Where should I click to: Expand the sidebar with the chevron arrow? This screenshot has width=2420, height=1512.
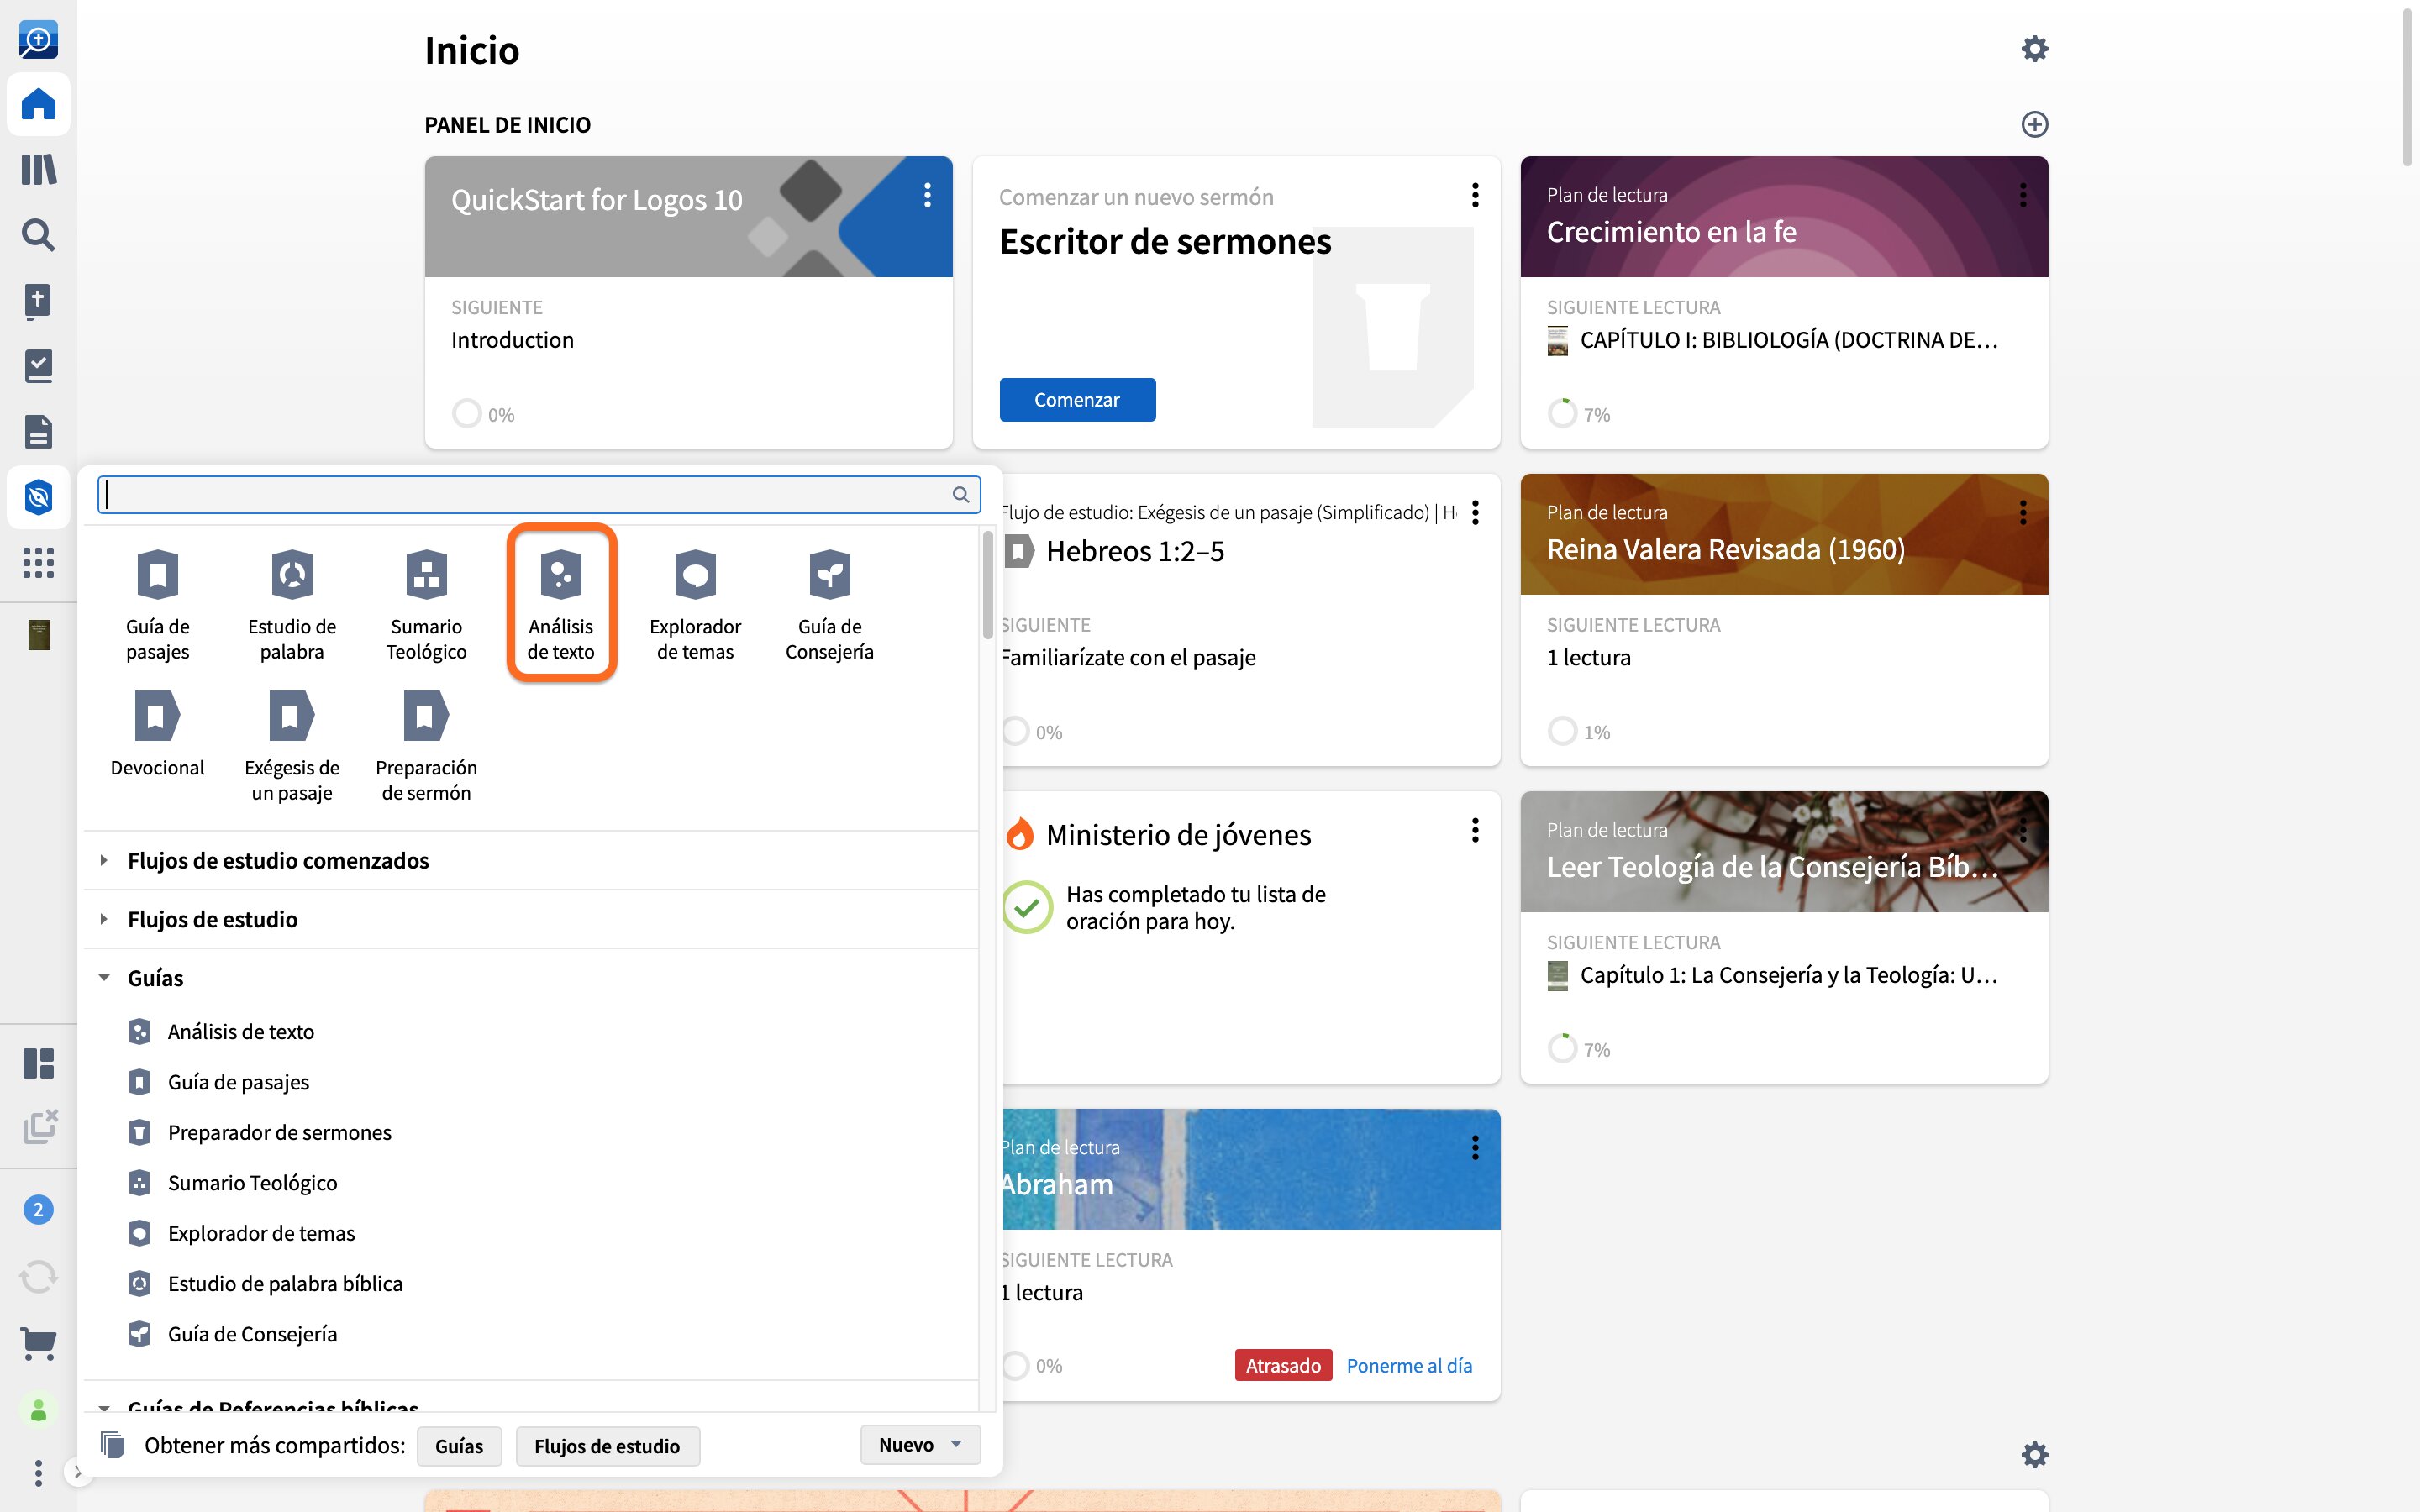[x=78, y=1472]
